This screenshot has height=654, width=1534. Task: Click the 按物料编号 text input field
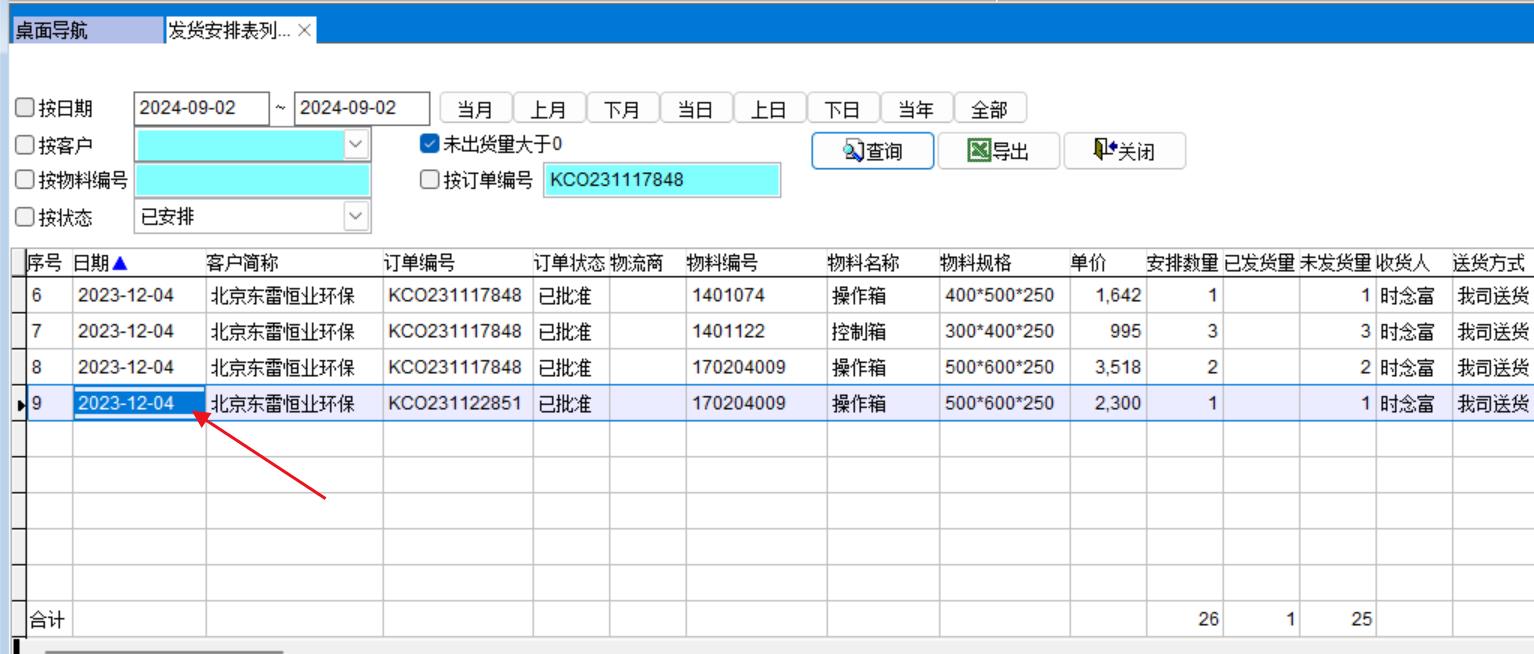[252, 181]
